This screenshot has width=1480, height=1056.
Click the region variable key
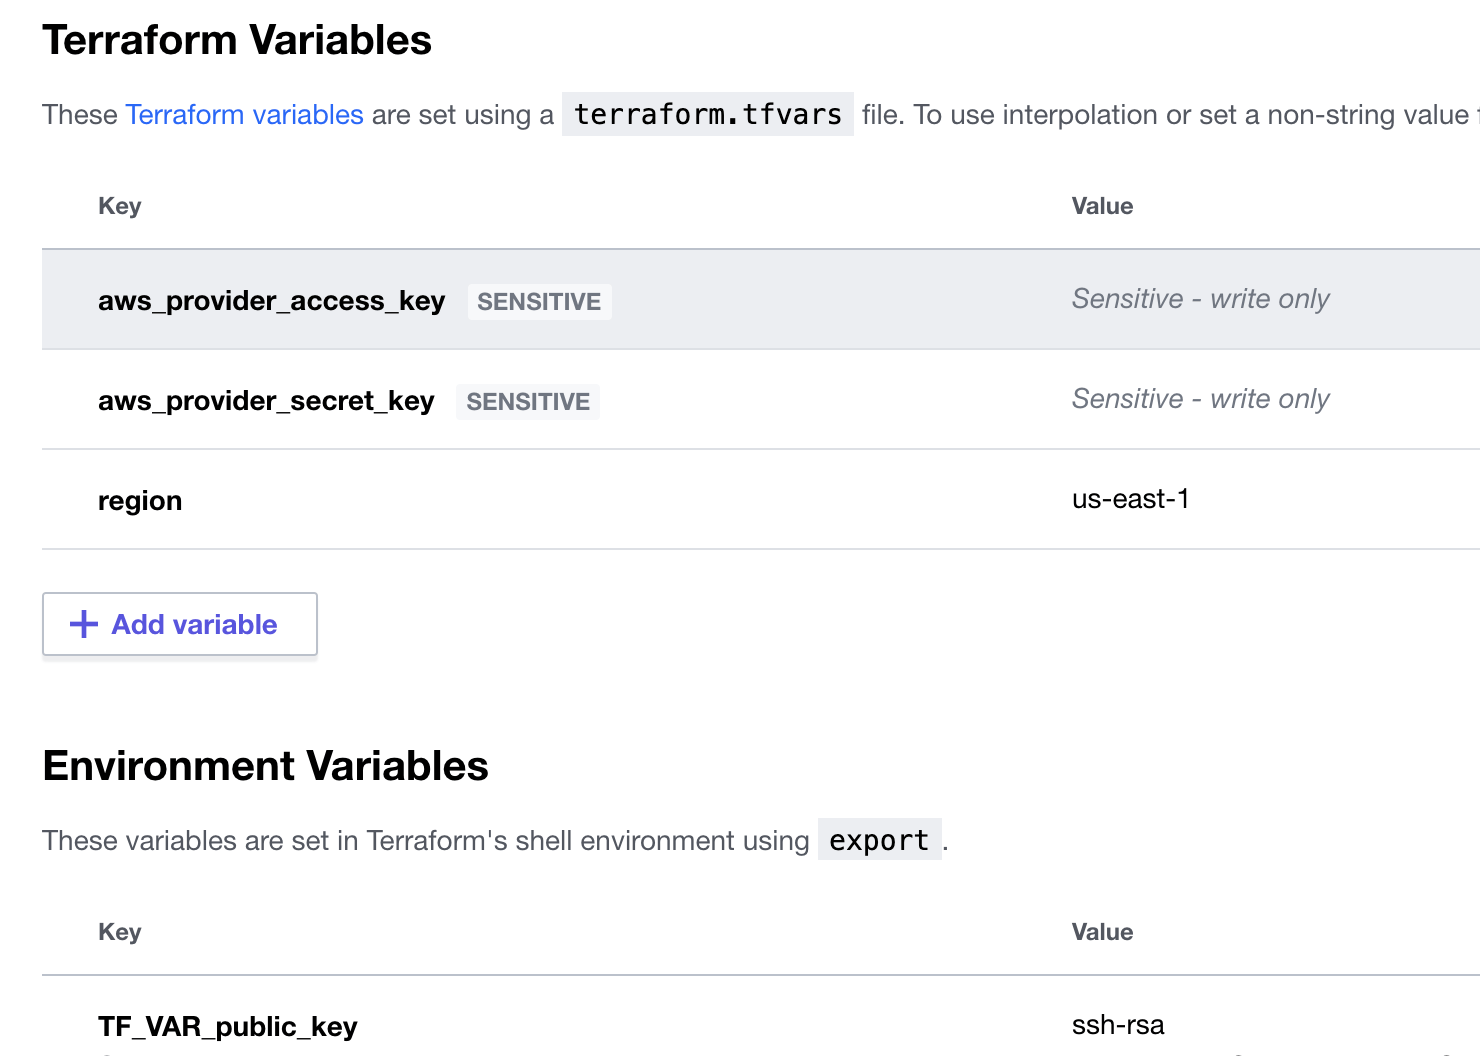[x=140, y=501]
